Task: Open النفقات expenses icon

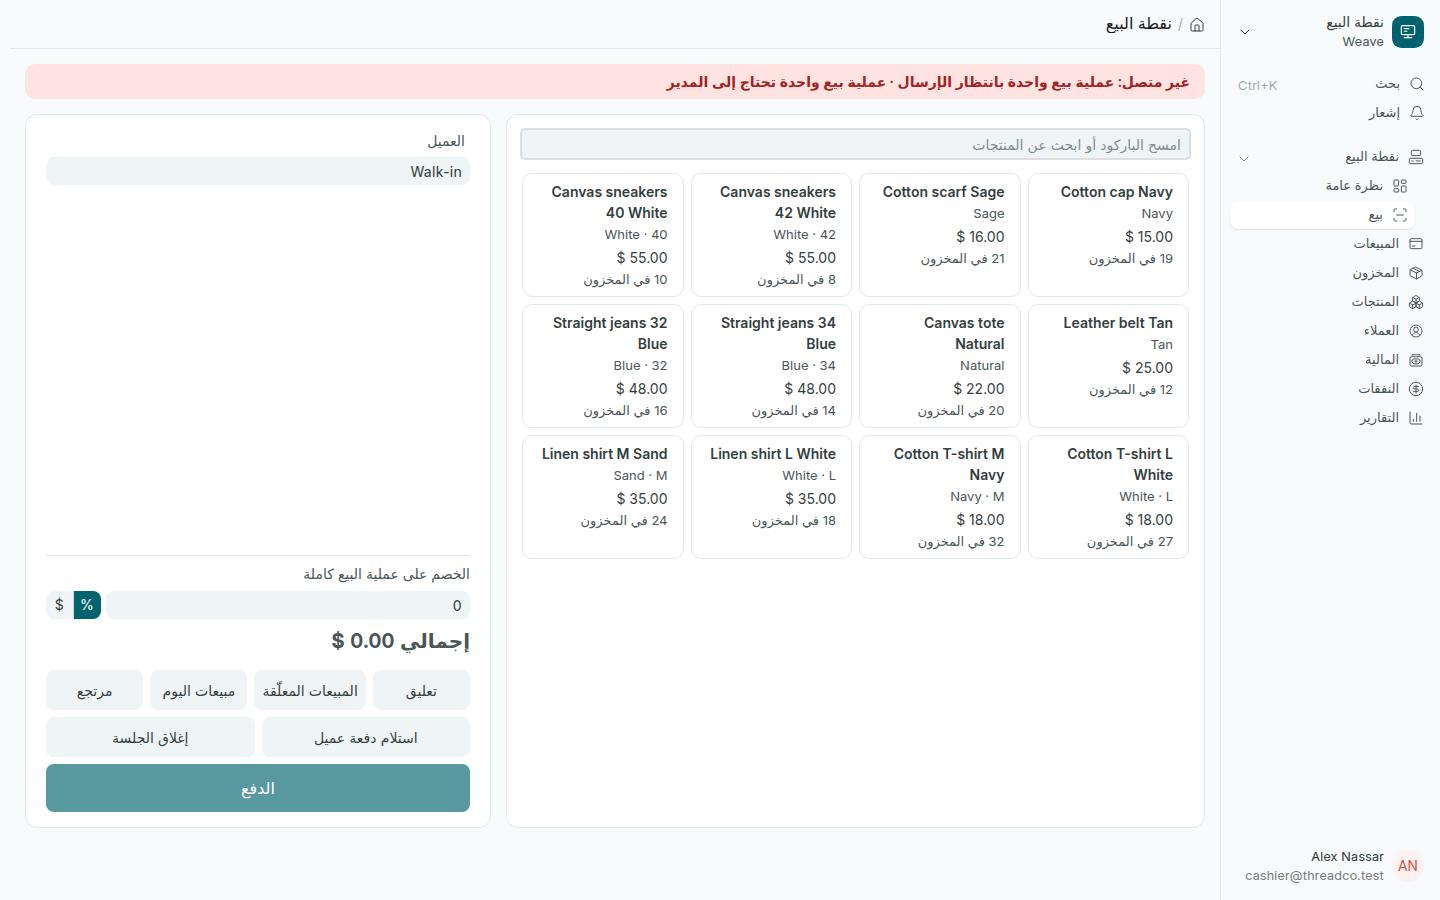Action: pos(1416,389)
